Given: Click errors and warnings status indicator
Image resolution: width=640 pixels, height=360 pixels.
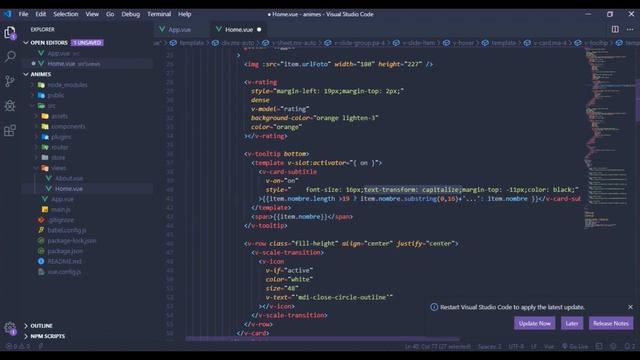Looking at the screenshot, I should pyautogui.click(x=18, y=347).
